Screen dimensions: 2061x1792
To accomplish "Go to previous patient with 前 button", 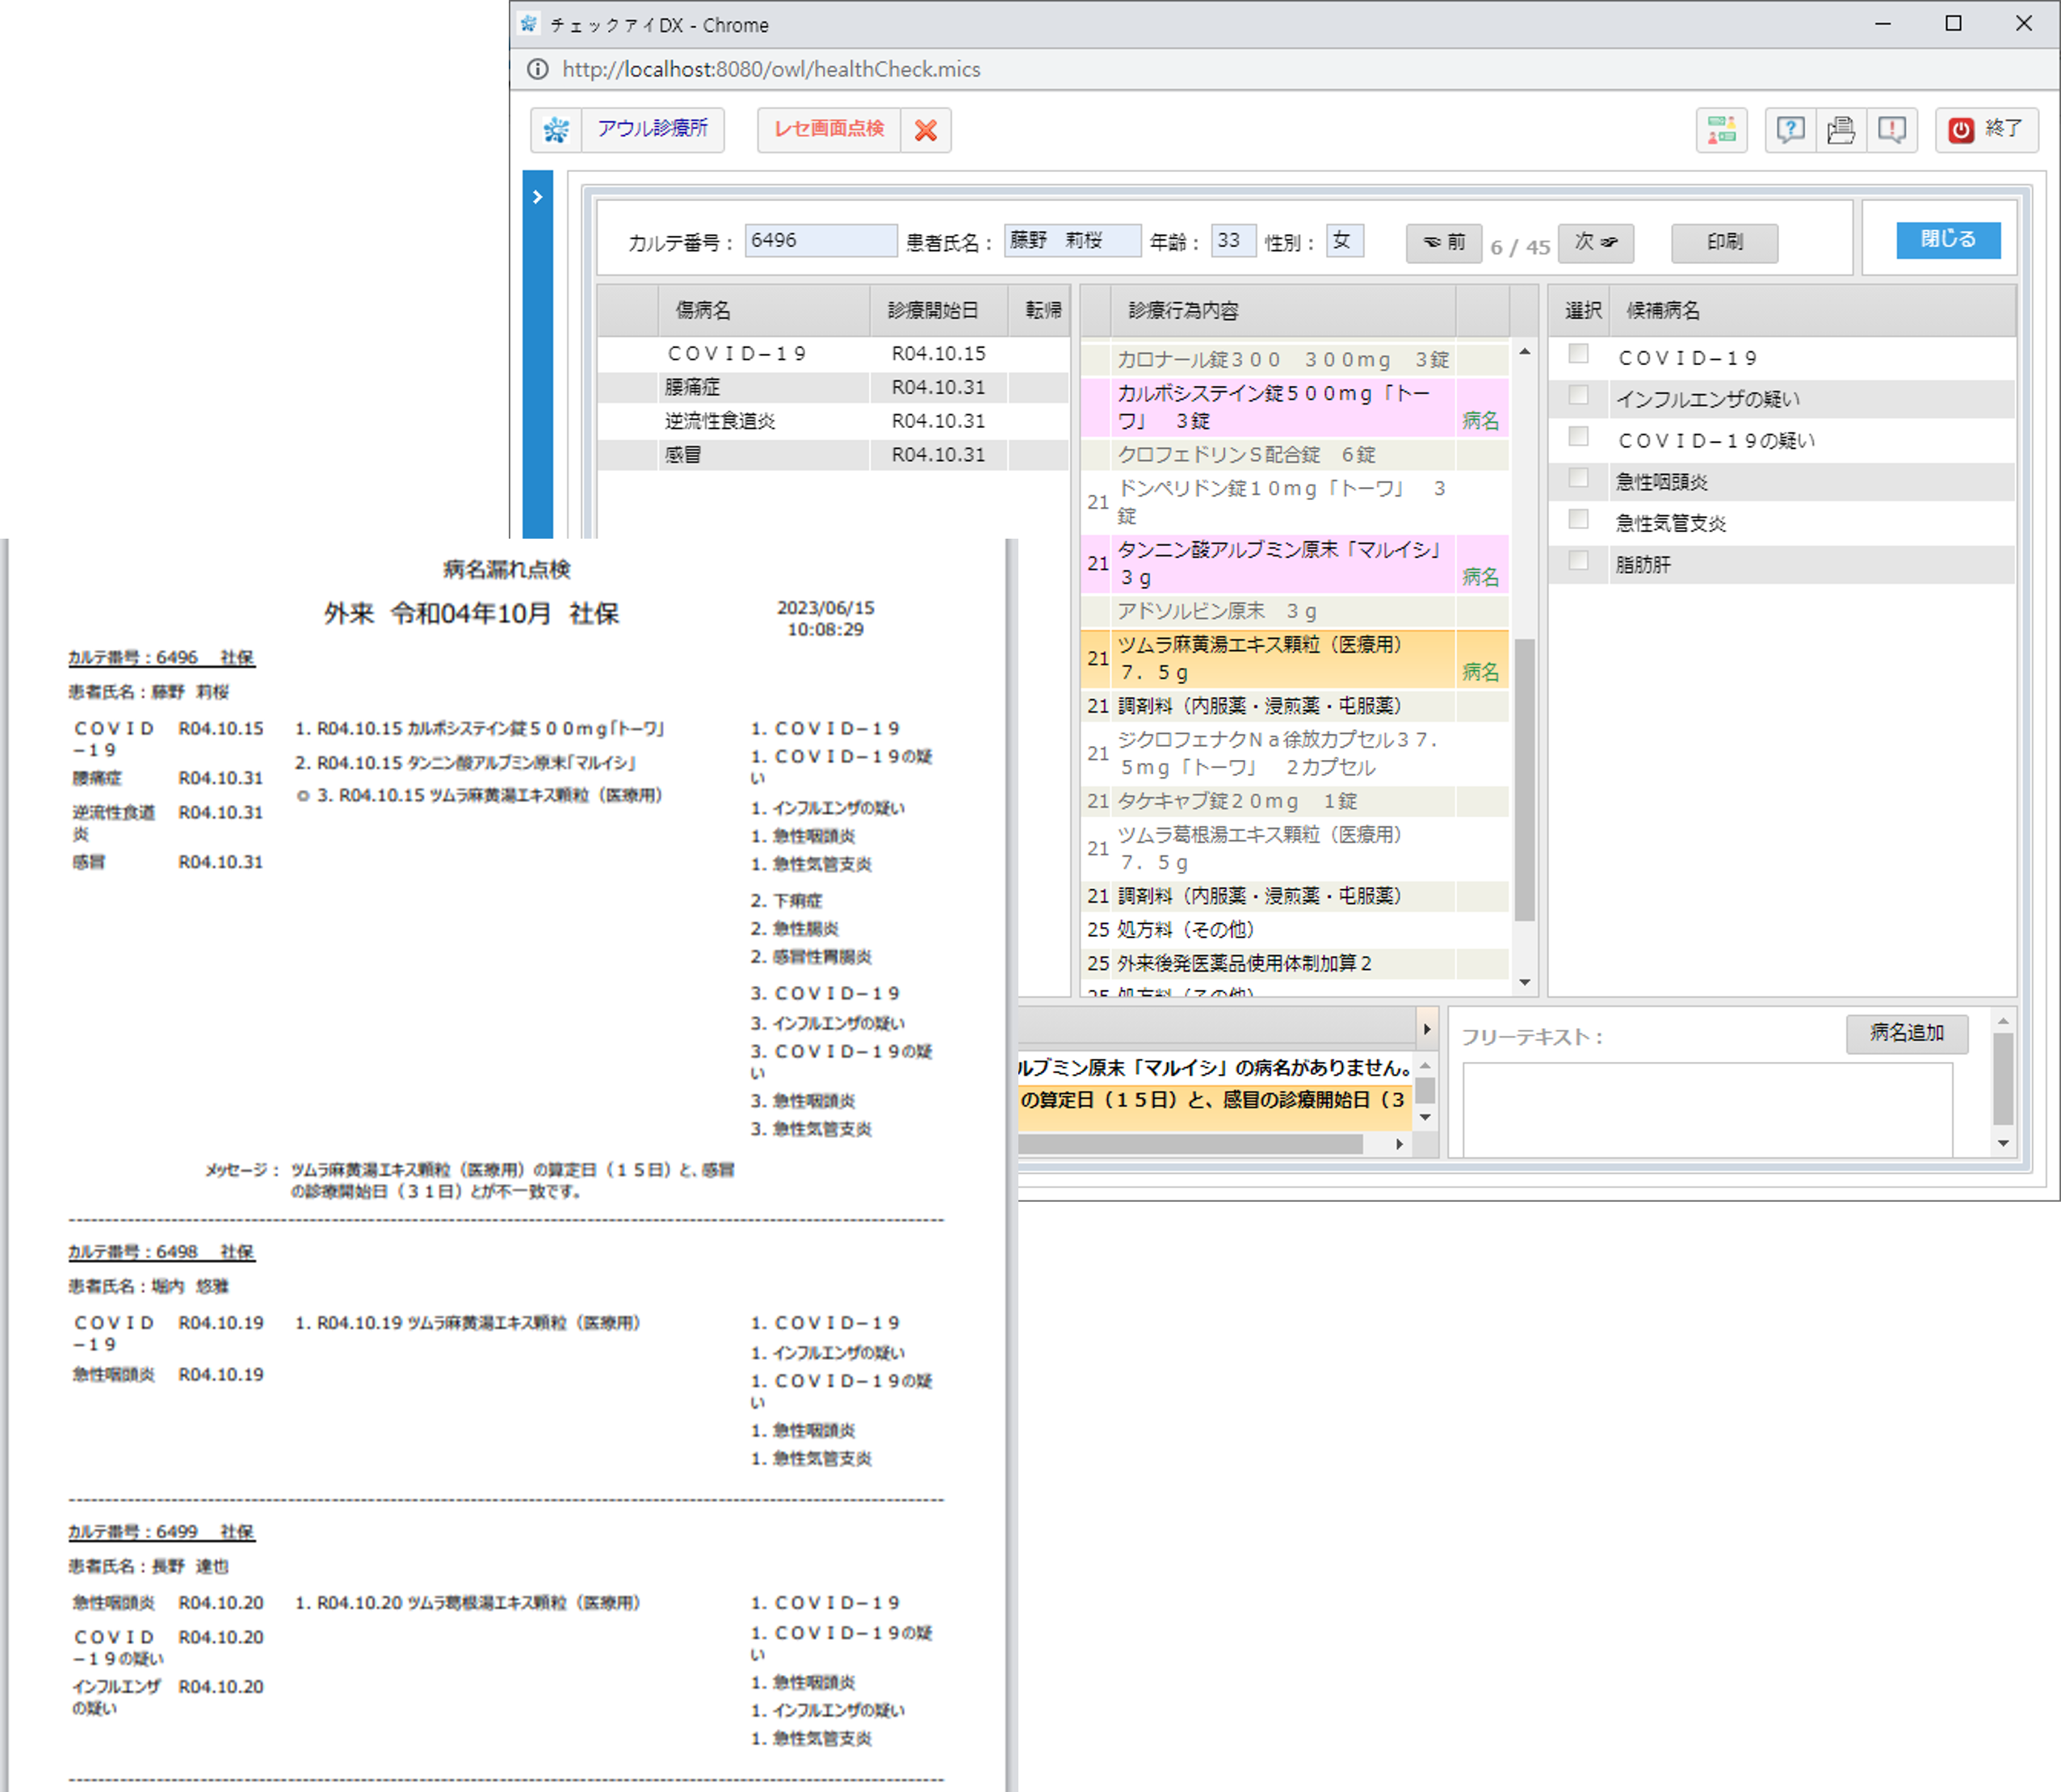I will tap(1443, 243).
